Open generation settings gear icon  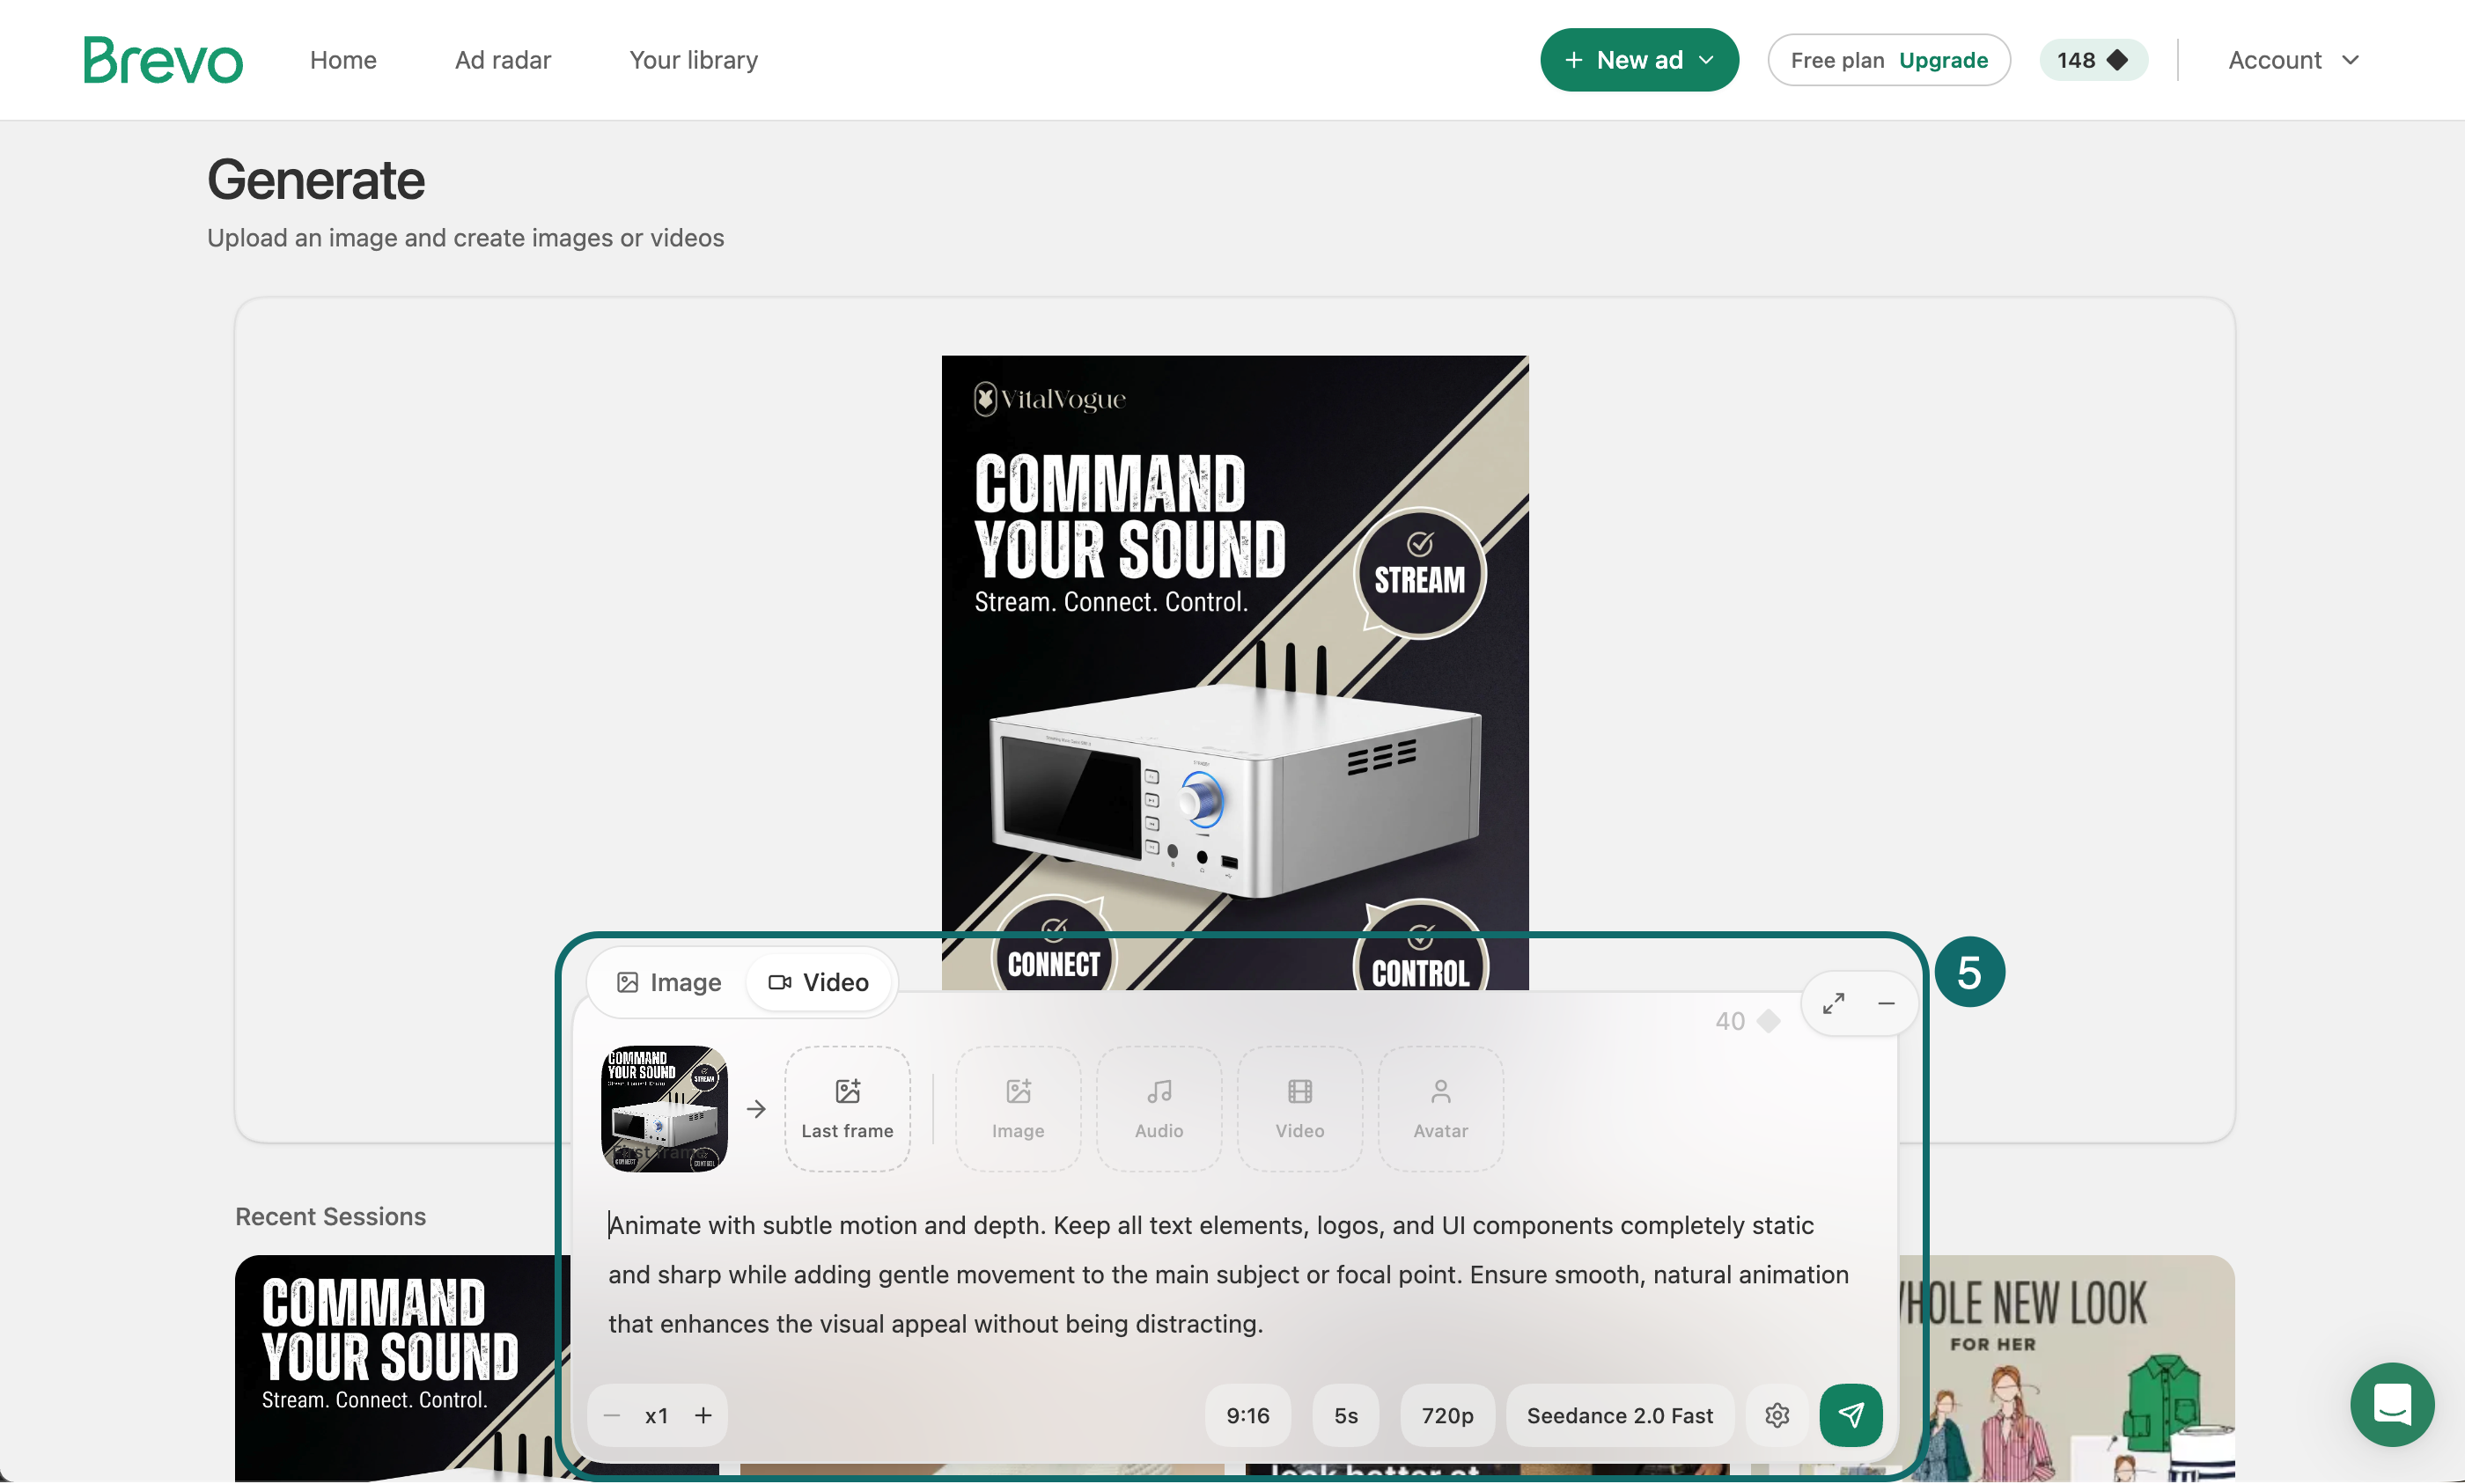1776,1415
